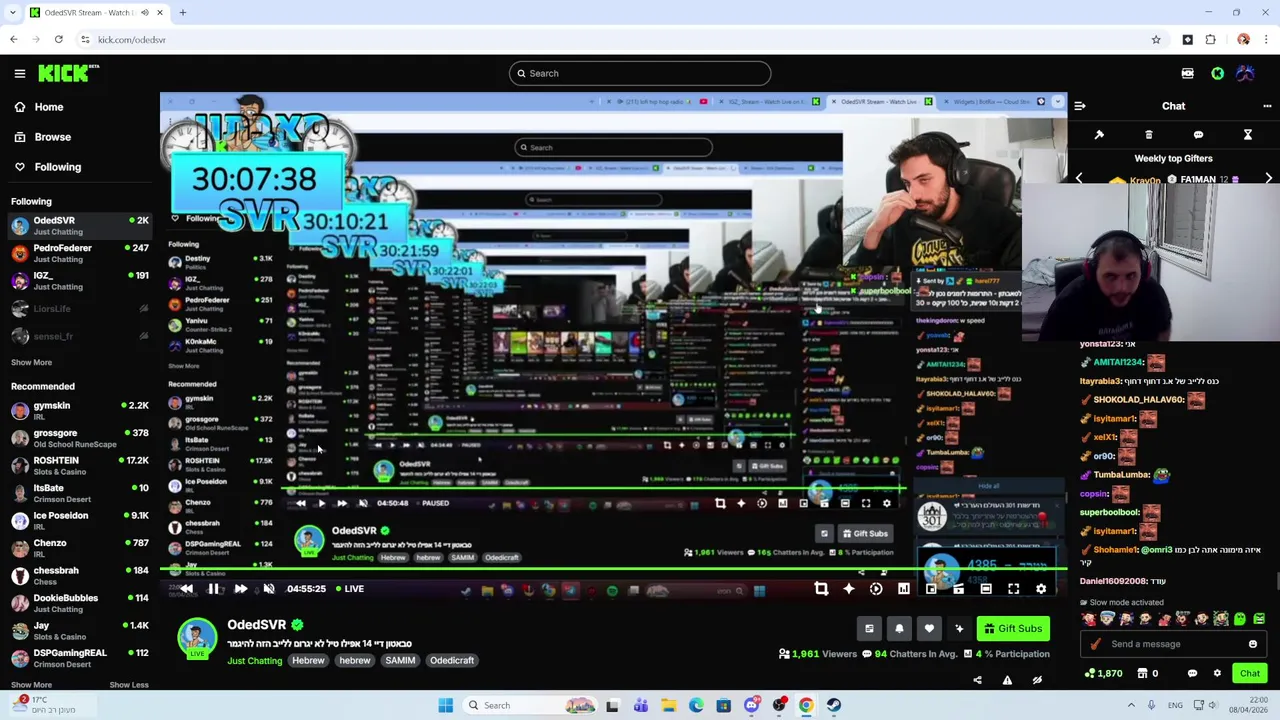The height and width of the screenshot is (720, 1280).
Task: Click the green Chat send button
Action: pos(1250,674)
